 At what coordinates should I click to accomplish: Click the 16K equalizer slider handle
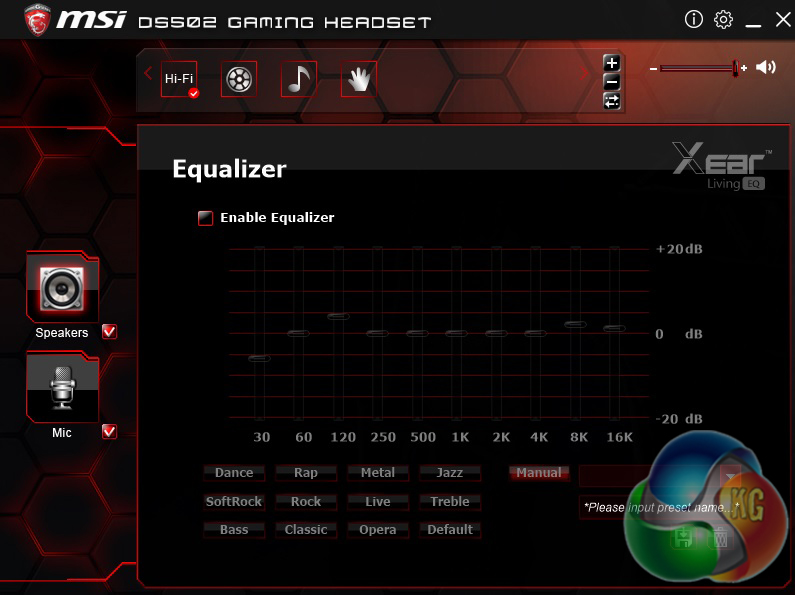click(x=615, y=328)
